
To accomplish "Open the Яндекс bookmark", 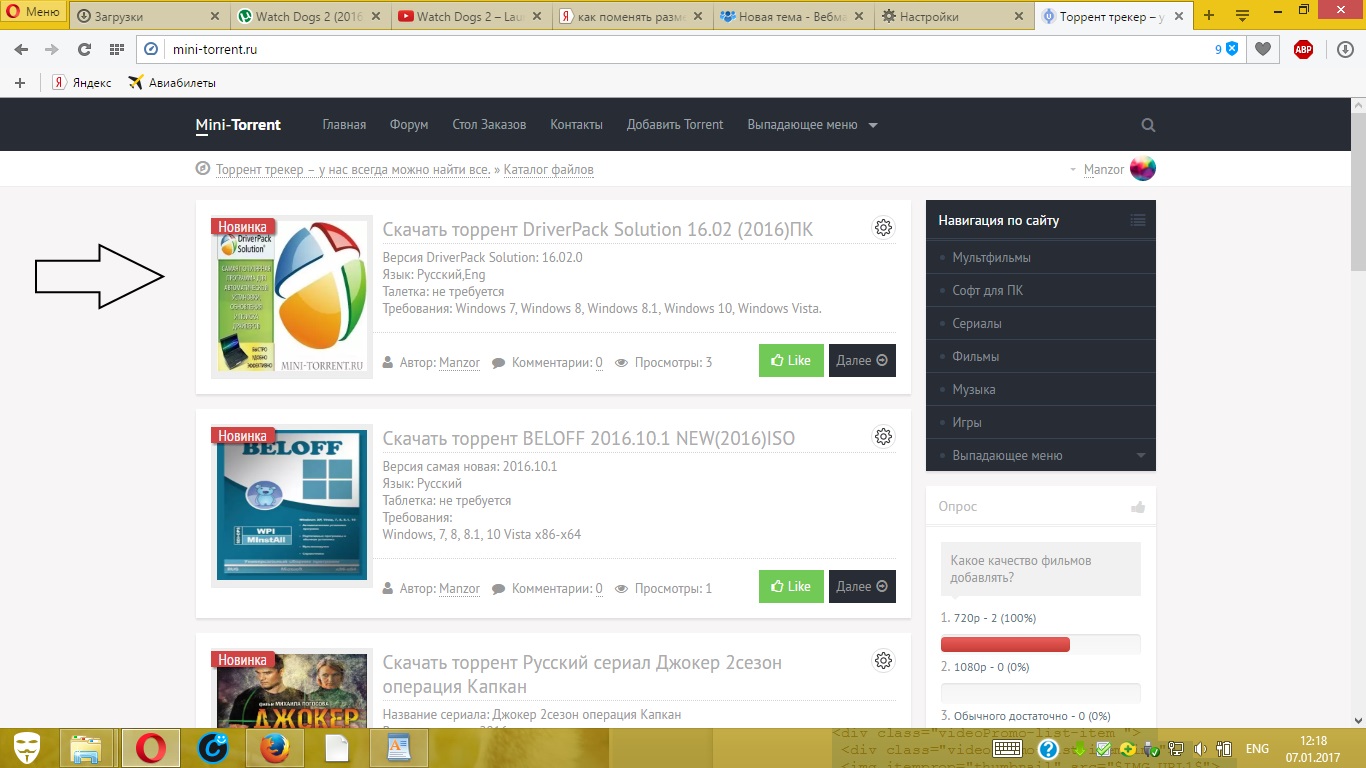I will [82, 83].
